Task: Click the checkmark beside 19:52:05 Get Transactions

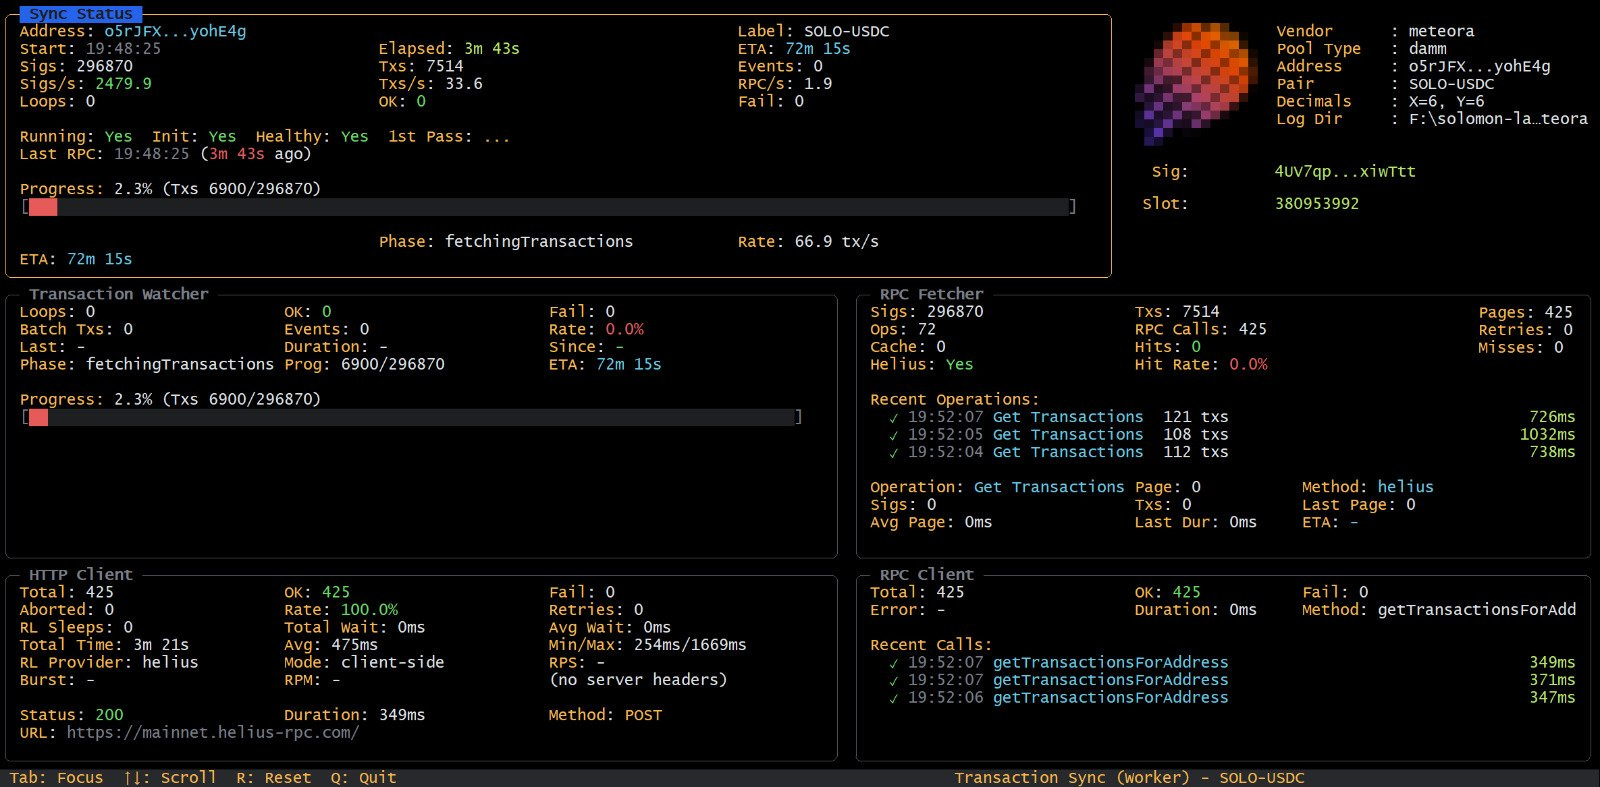Action: (893, 436)
